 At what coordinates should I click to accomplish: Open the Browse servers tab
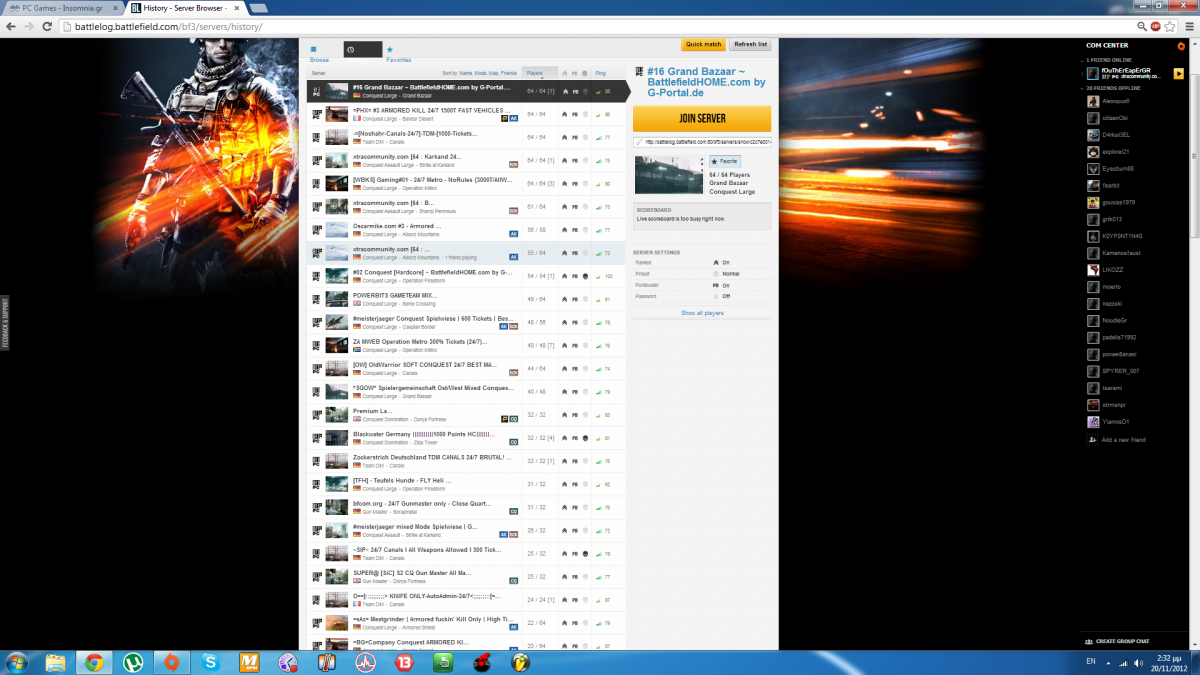click(319, 54)
